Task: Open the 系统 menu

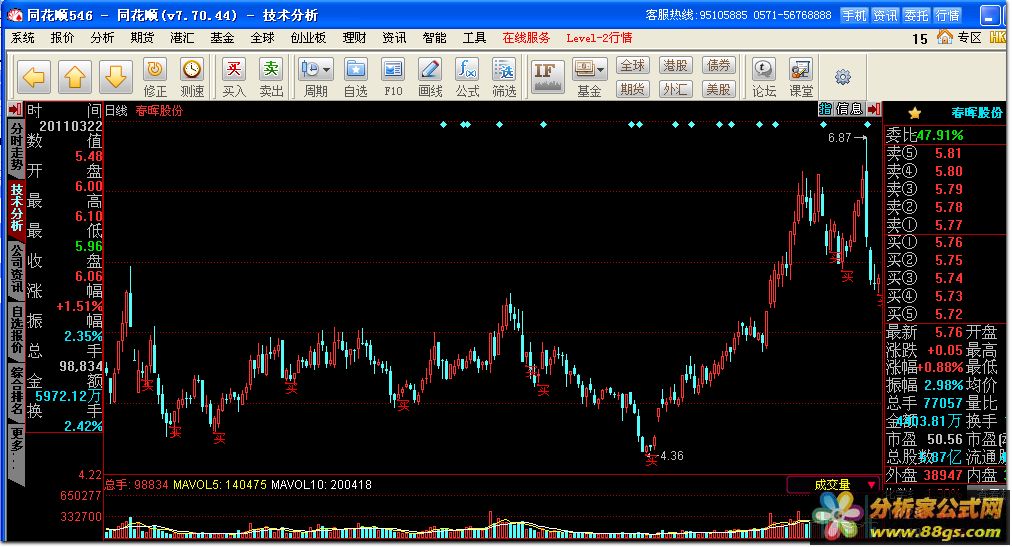Action: (23, 38)
